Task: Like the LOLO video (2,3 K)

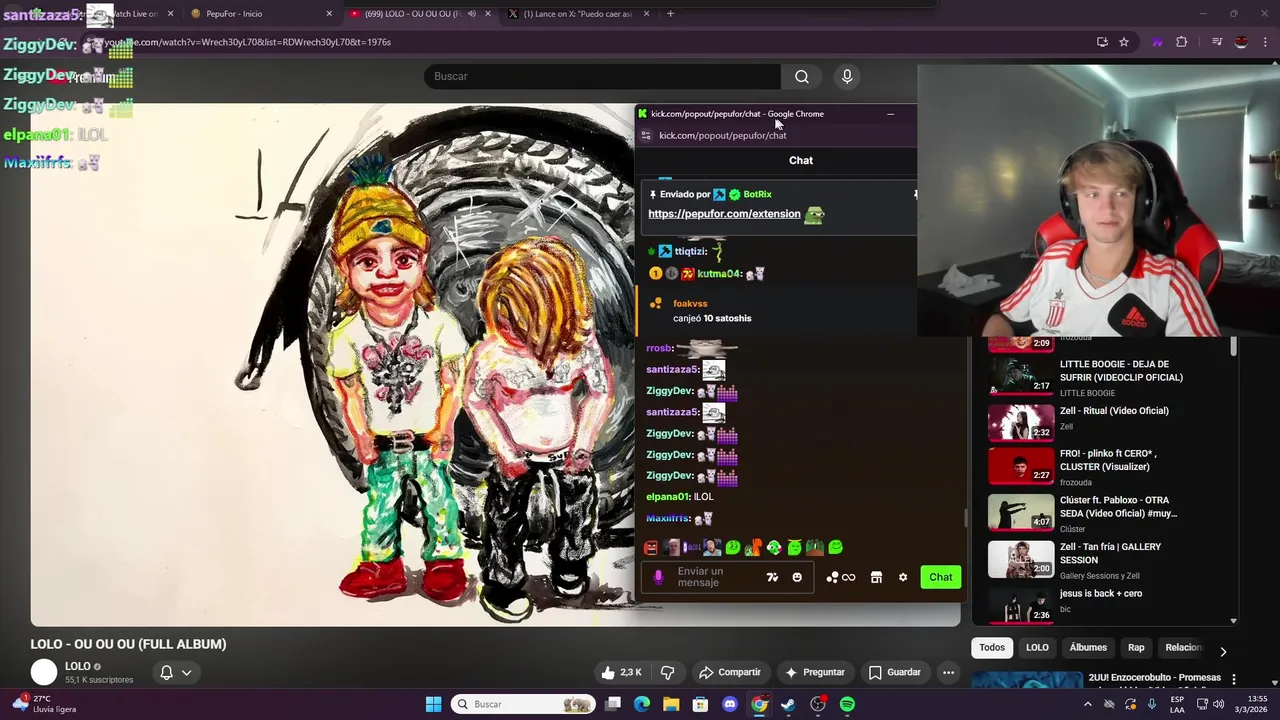Action: point(621,673)
